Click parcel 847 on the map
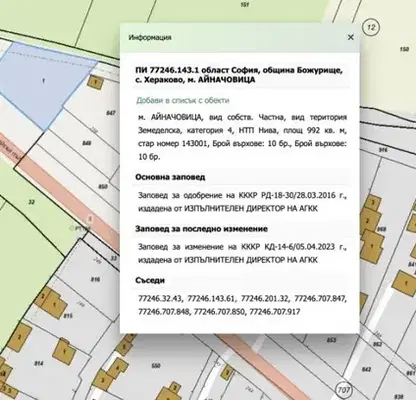 111,113
